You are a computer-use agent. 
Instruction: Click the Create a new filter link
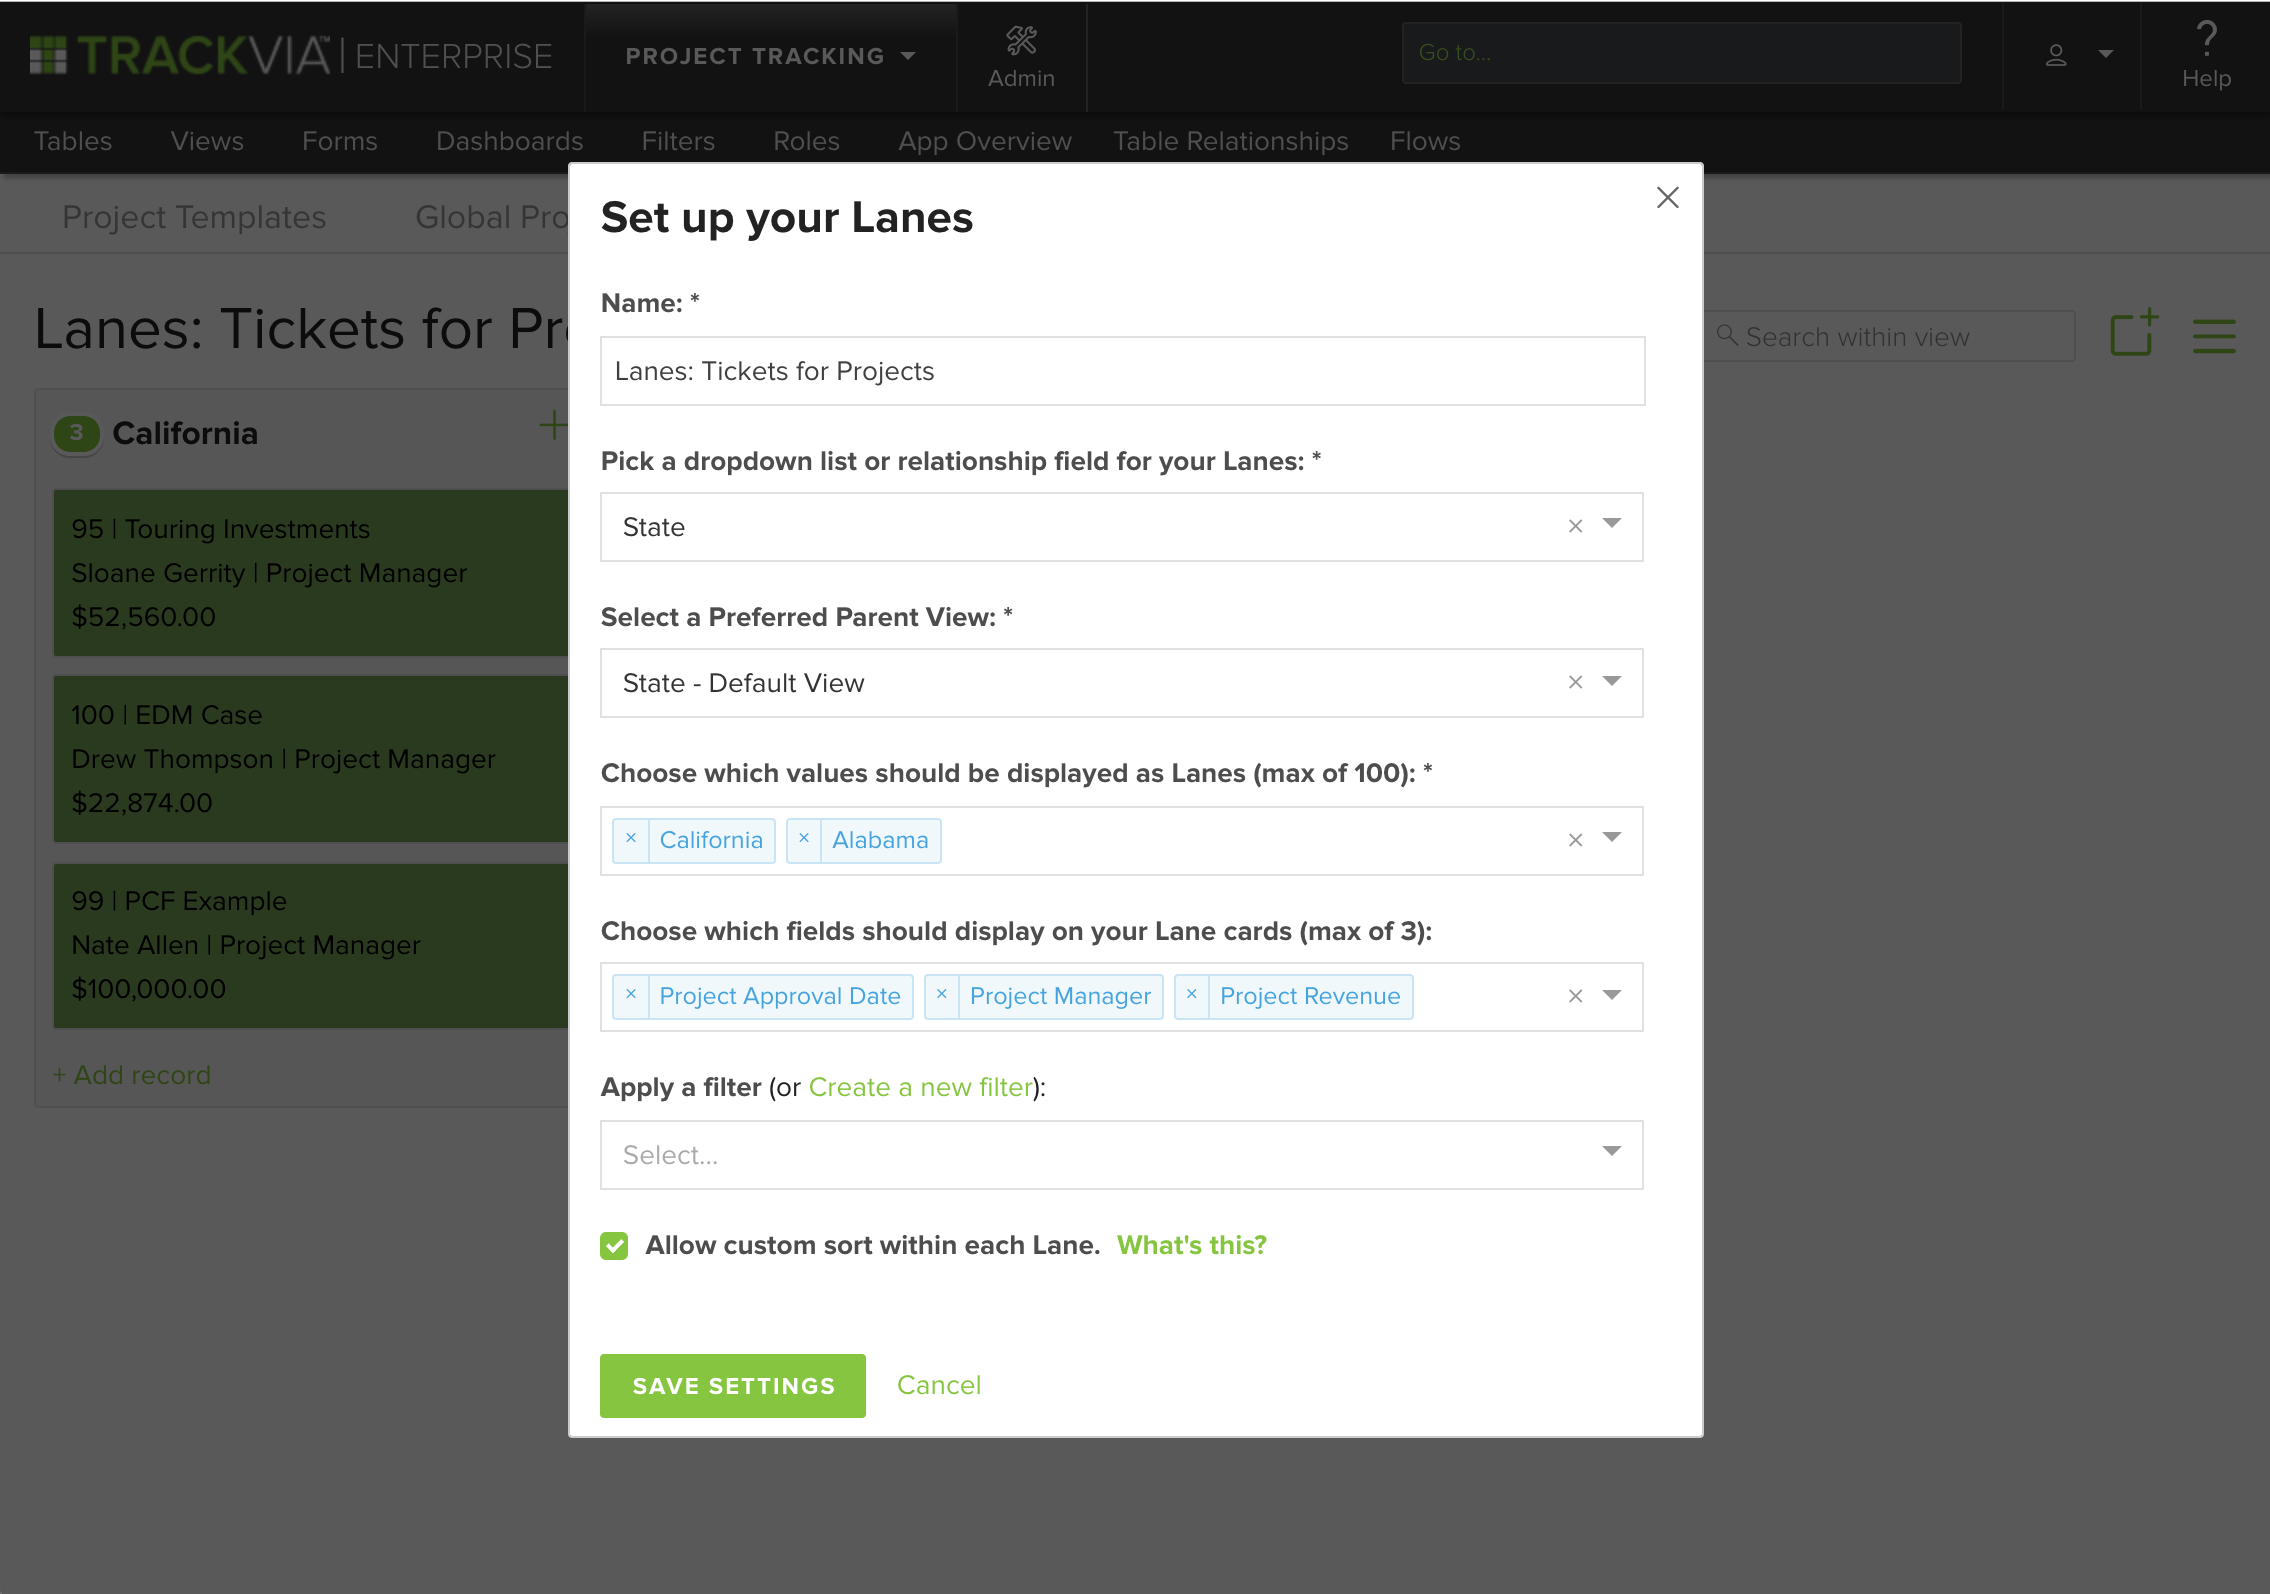(x=921, y=1087)
